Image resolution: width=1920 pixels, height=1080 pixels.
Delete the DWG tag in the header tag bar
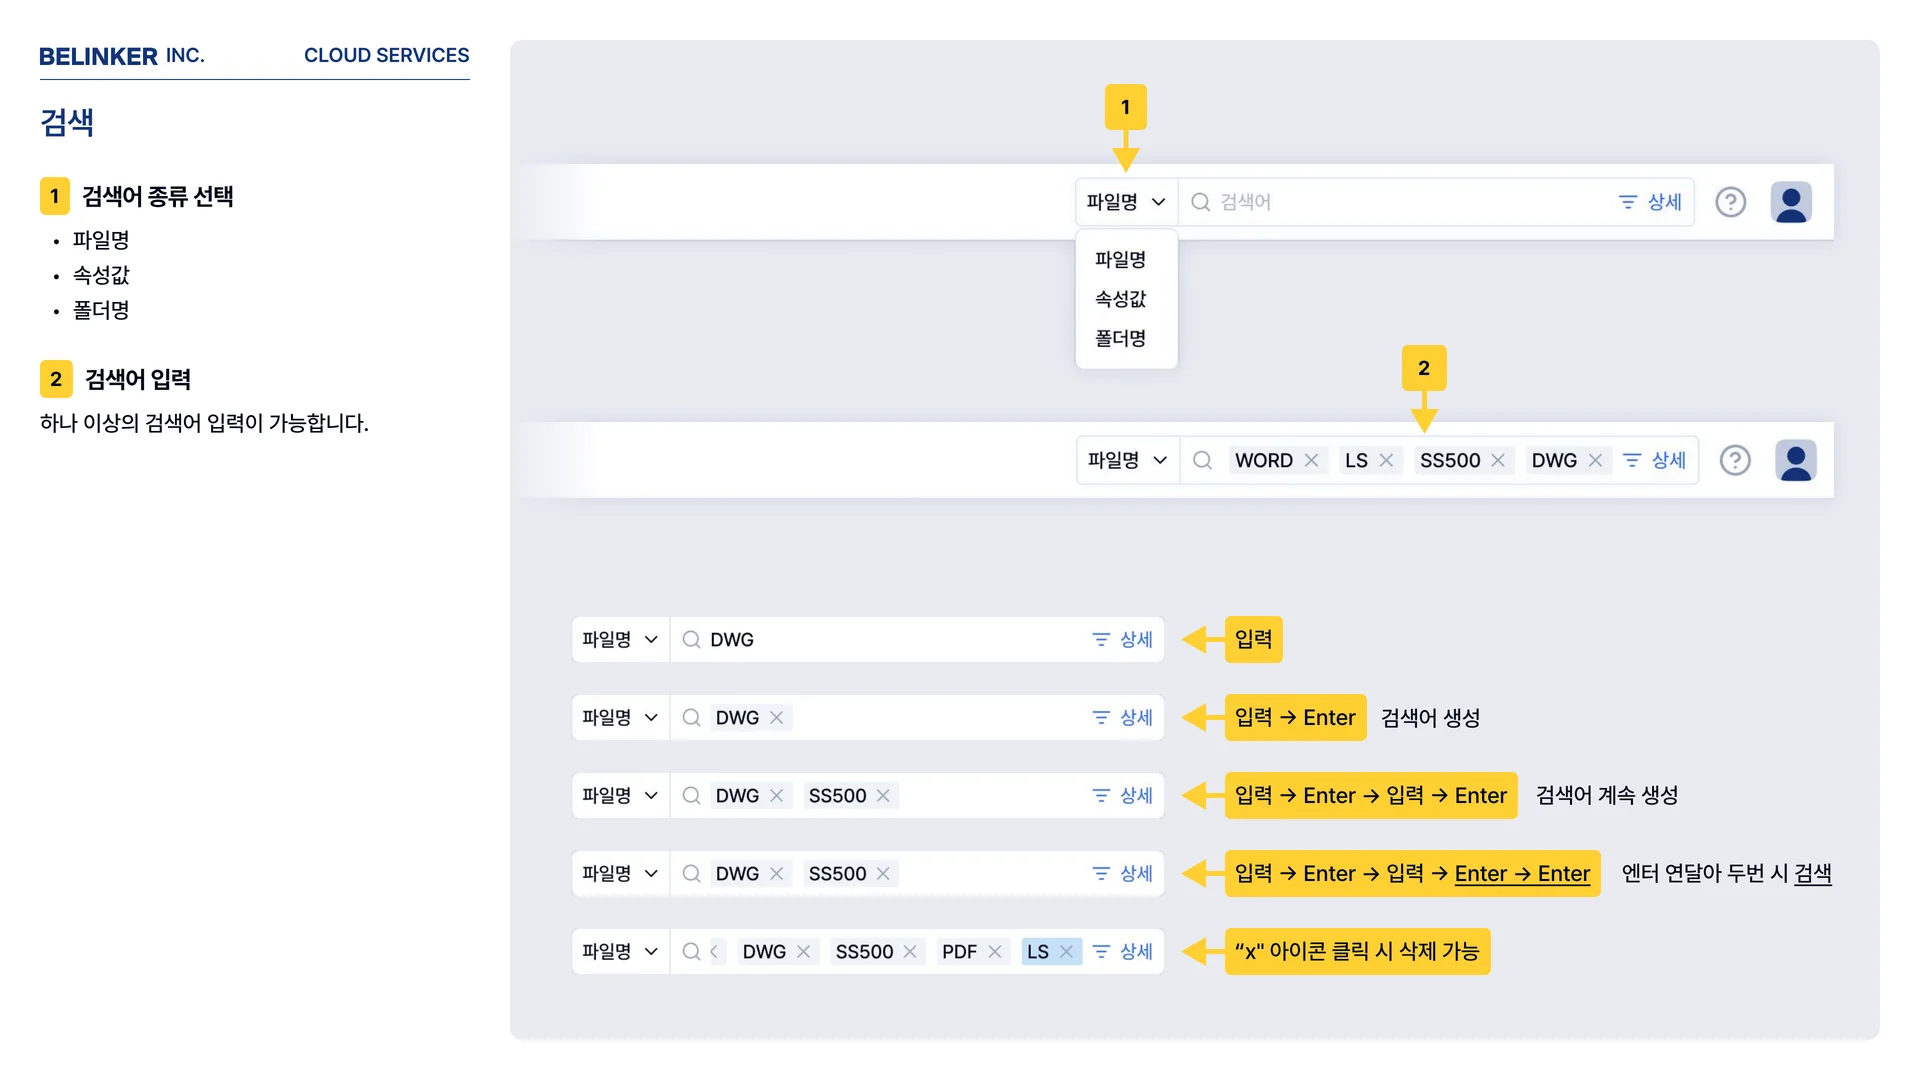tap(1595, 460)
